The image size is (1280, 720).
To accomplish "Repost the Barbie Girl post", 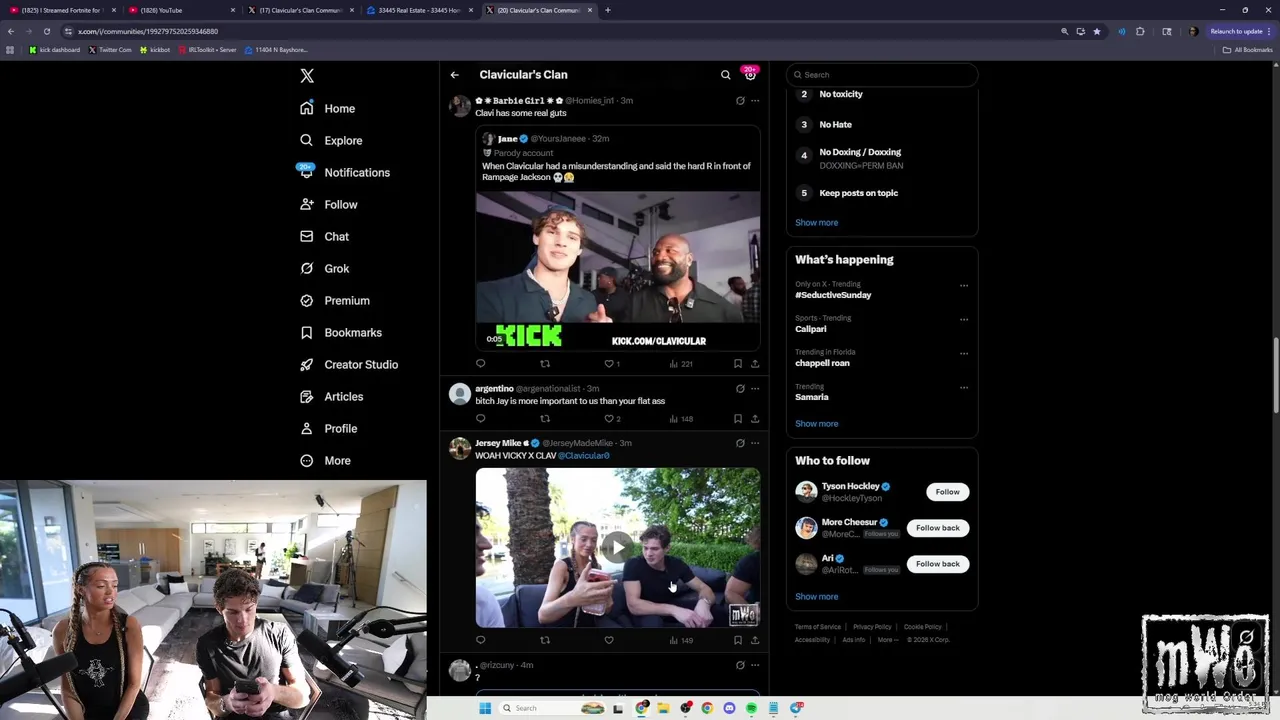I will (x=545, y=364).
